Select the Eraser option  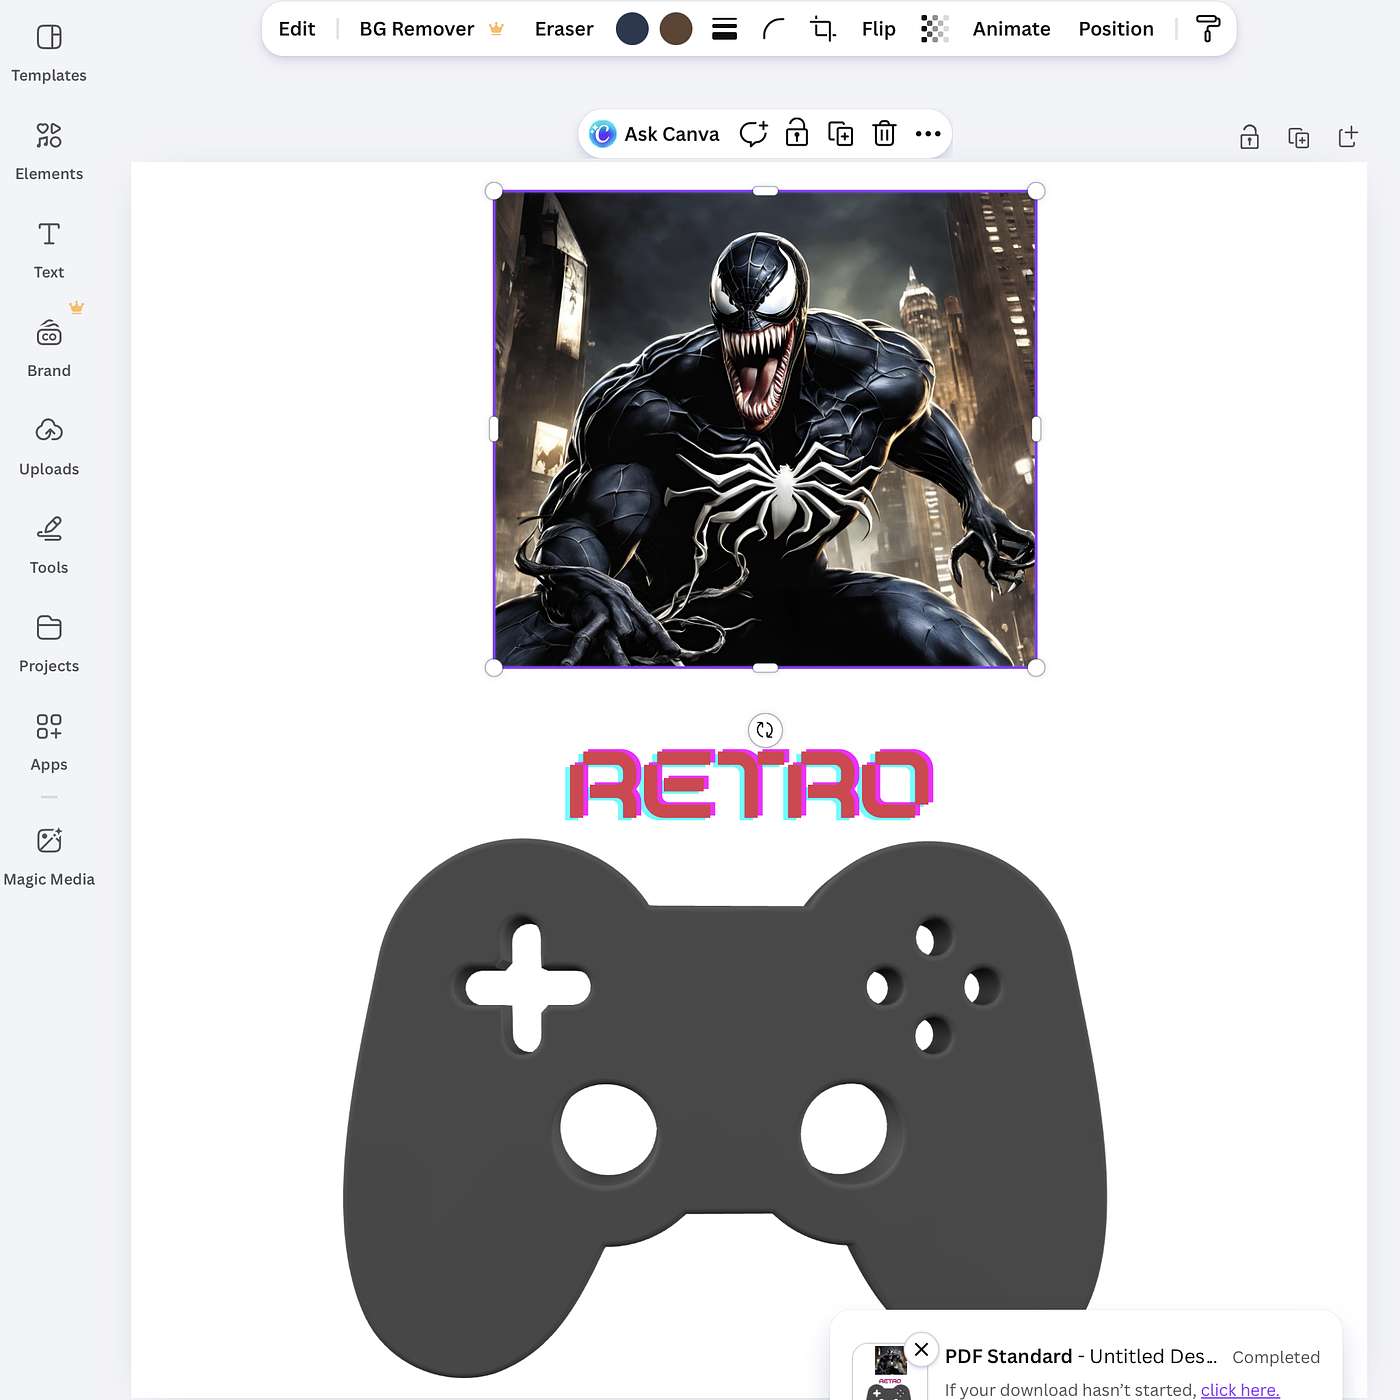point(564,29)
